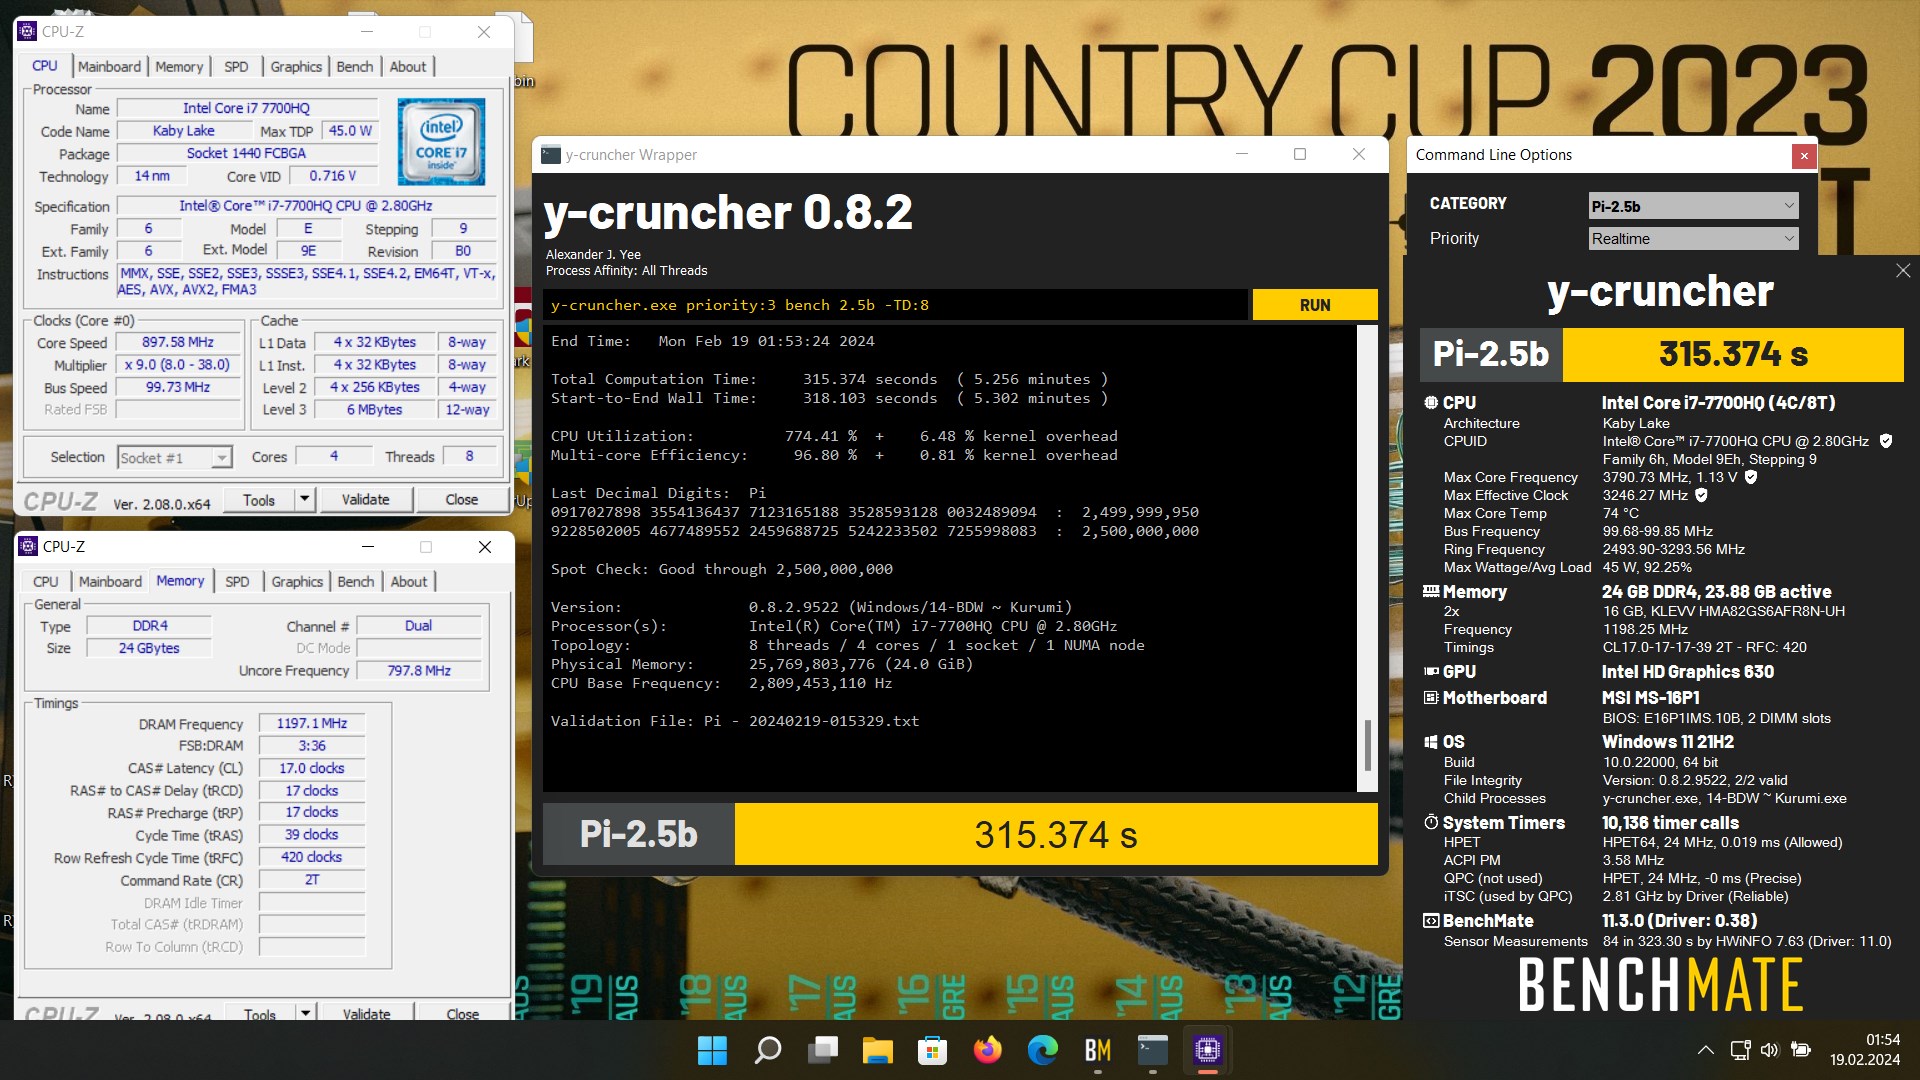Switch to CPU-Z in the taskbar

(x=1208, y=1050)
